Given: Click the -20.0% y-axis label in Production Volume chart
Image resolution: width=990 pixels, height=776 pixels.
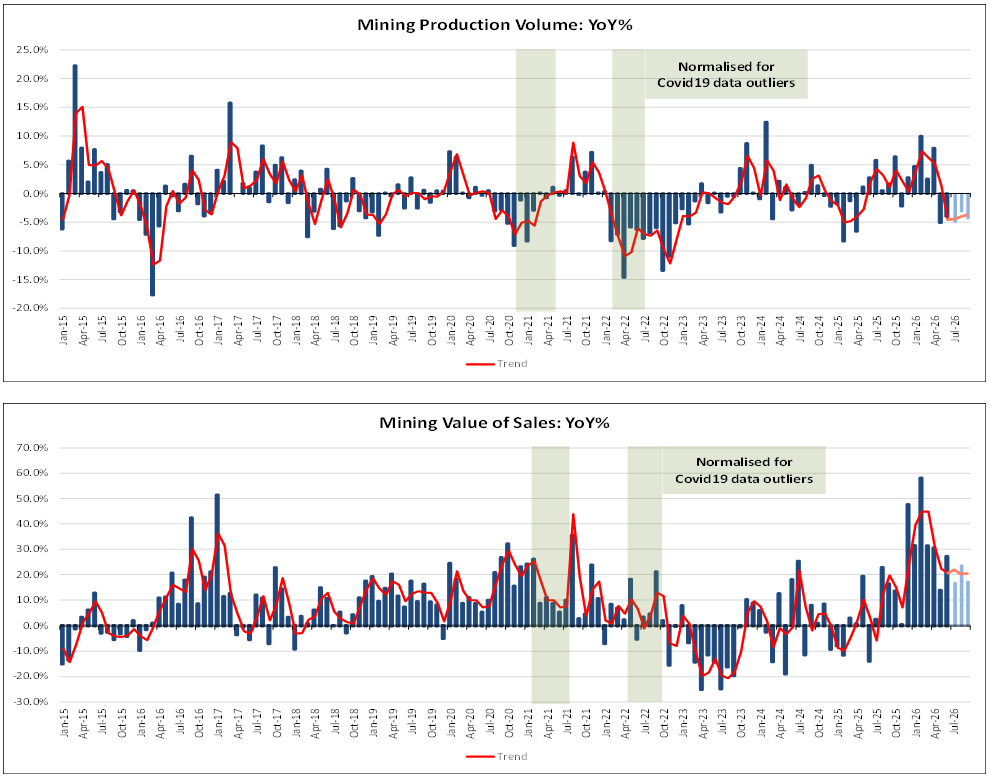Looking at the screenshot, I should click(32, 308).
